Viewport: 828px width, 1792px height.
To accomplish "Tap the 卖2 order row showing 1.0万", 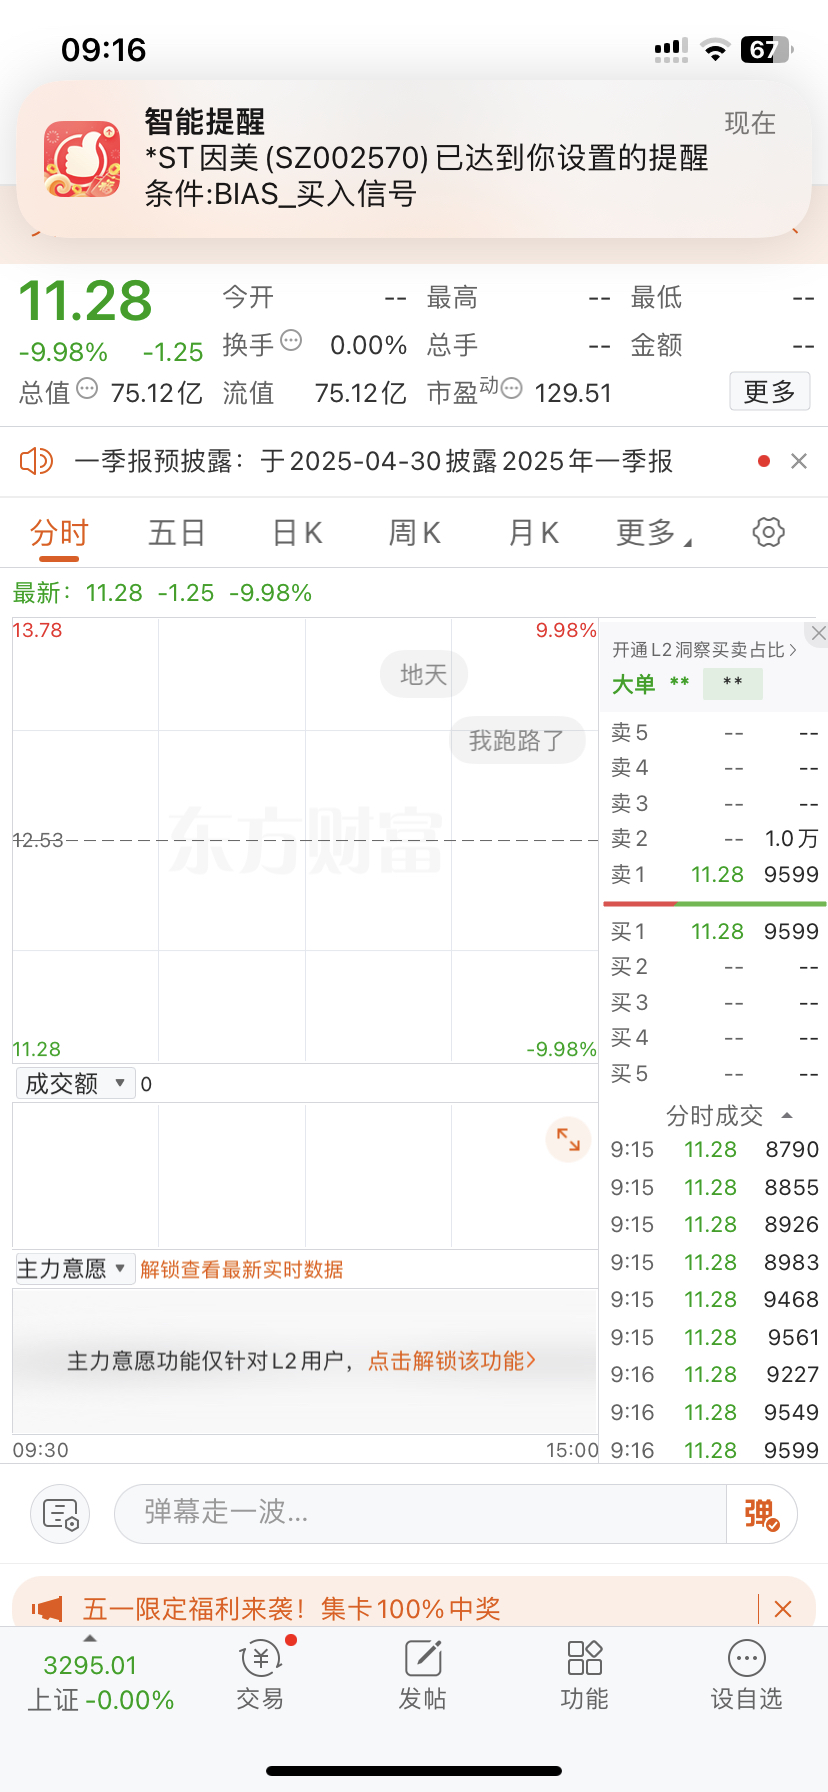I will [714, 838].
